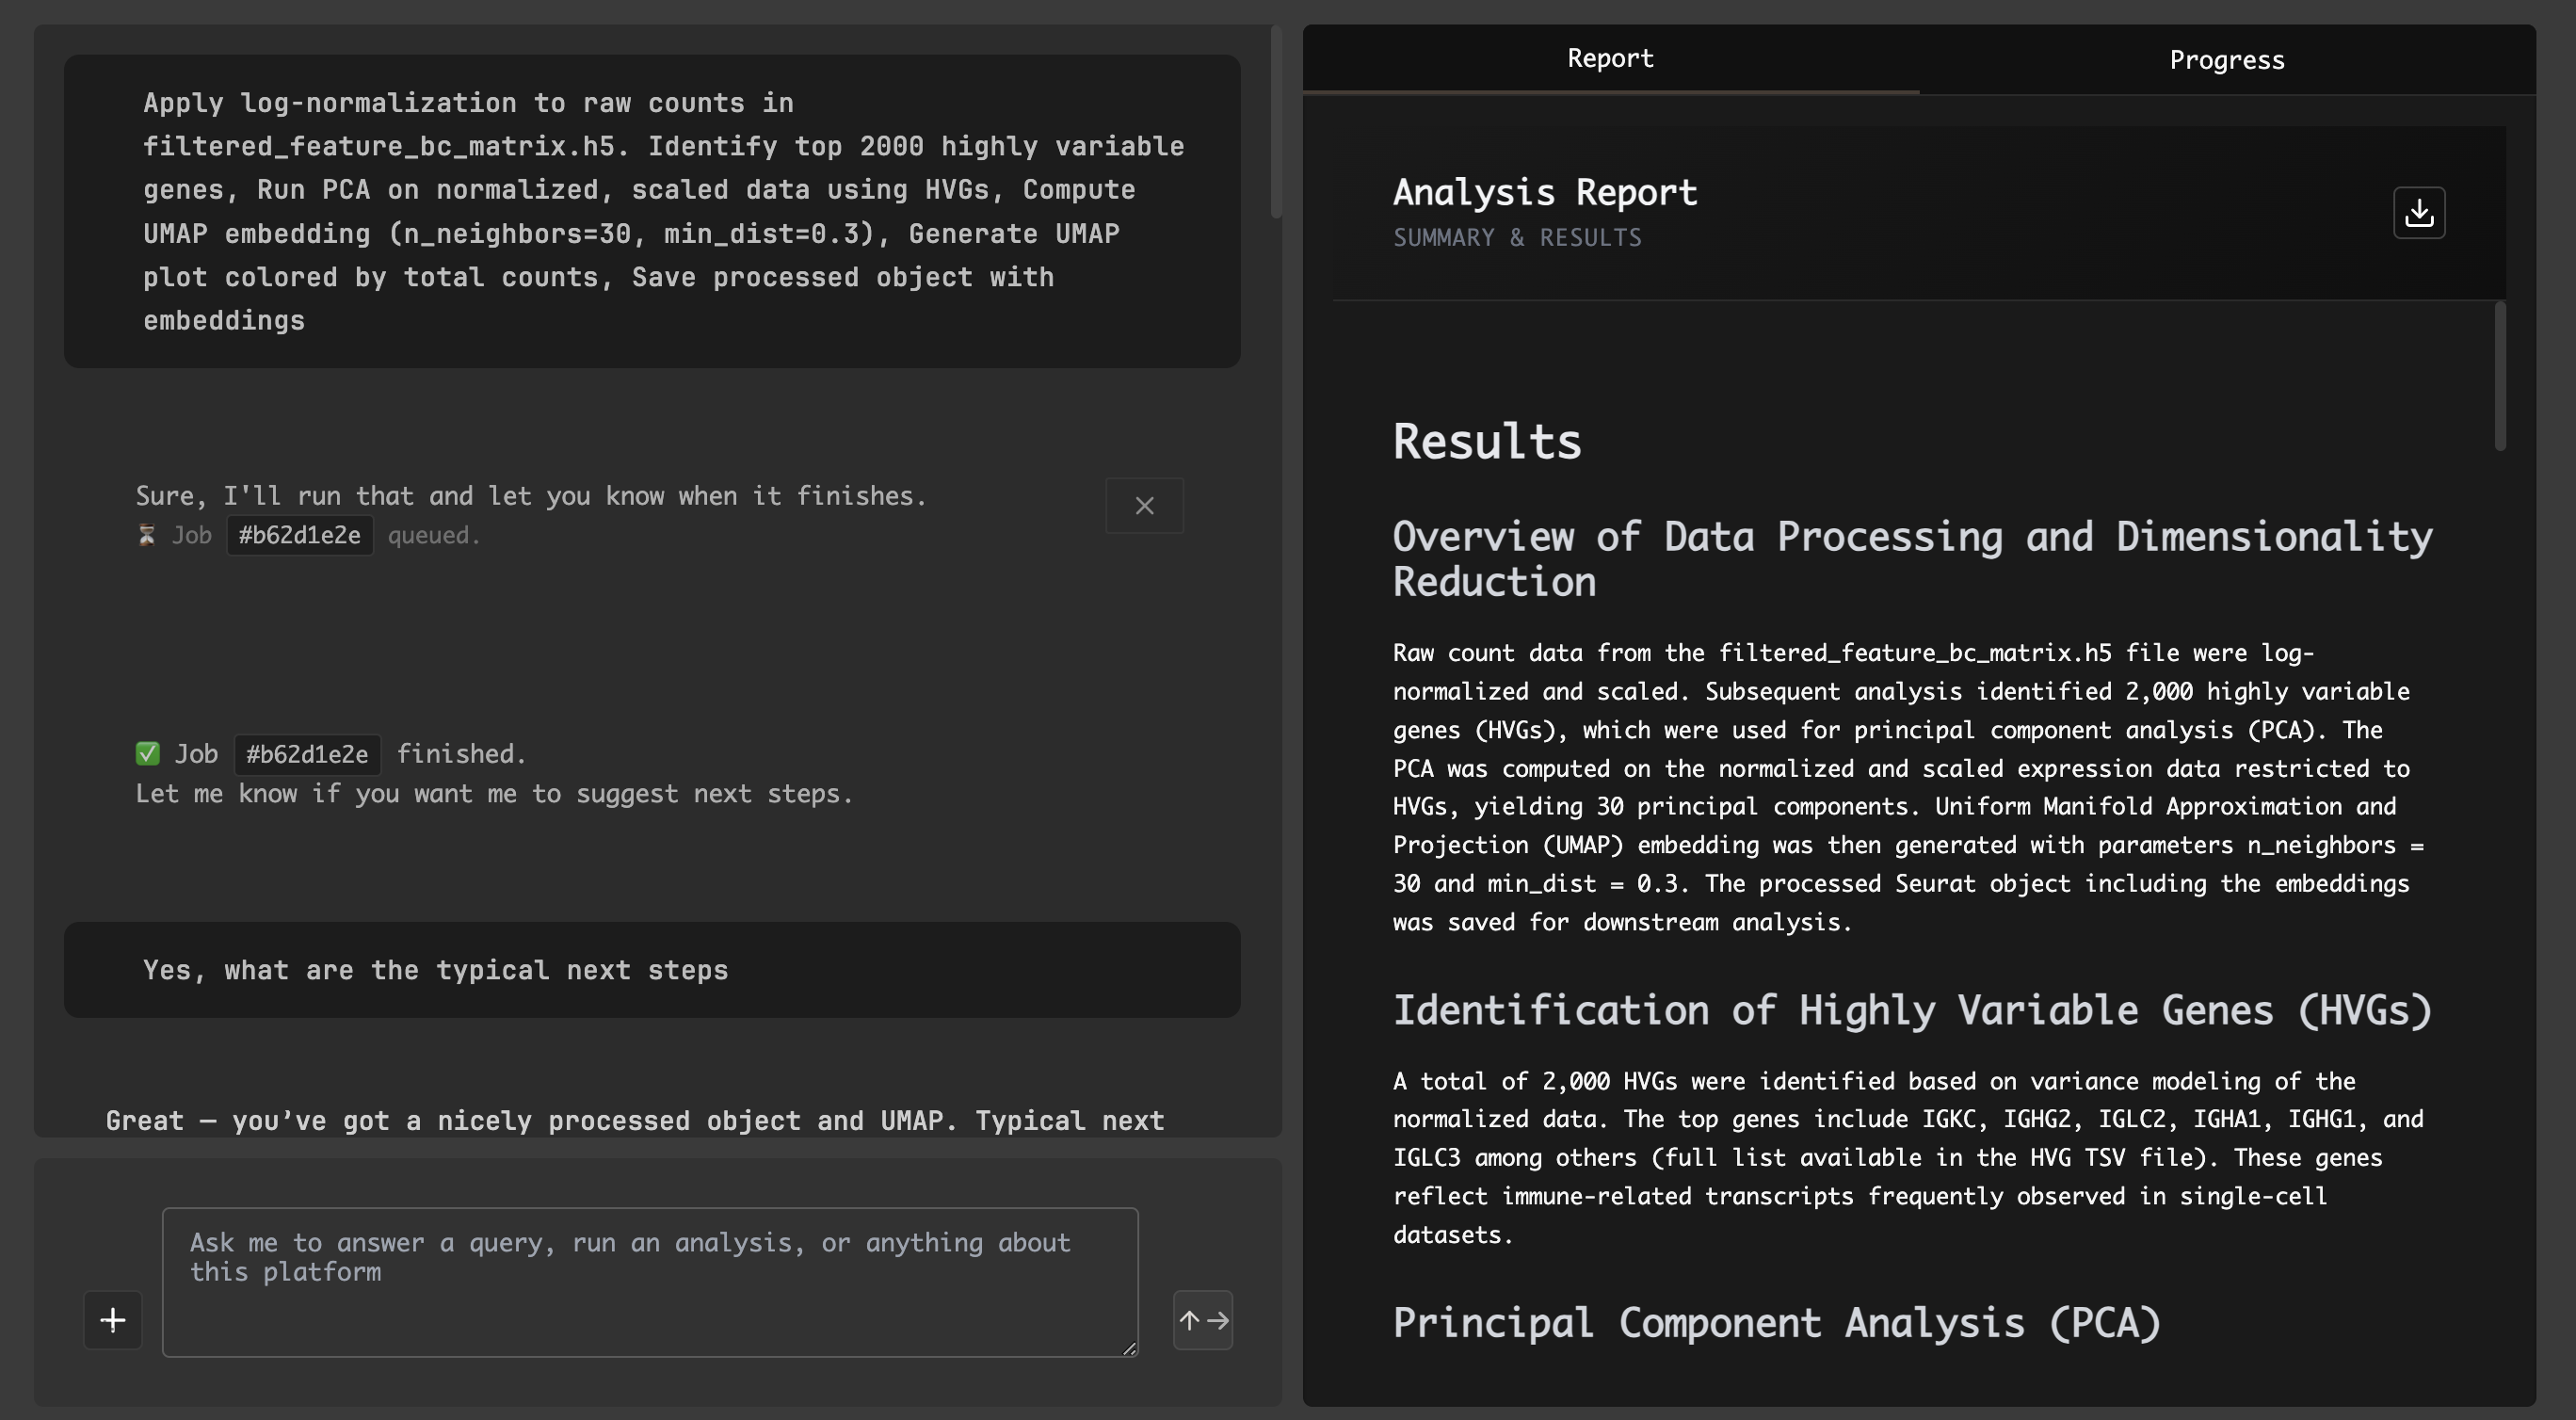The width and height of the screenshot is (2576, 1420).
Task: Click the green checkmark on the finished job
Action: pyautogui.click(x=147, y=753)
